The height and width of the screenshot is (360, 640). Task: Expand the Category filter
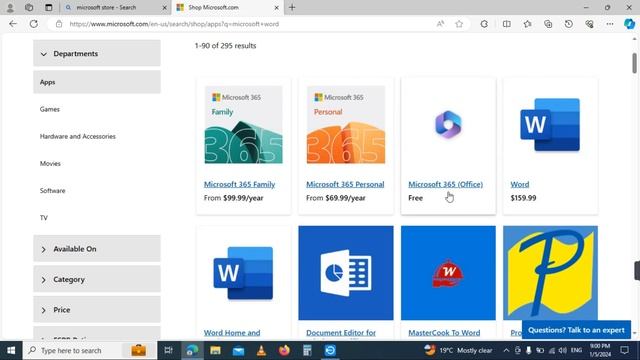click(97, 279)
